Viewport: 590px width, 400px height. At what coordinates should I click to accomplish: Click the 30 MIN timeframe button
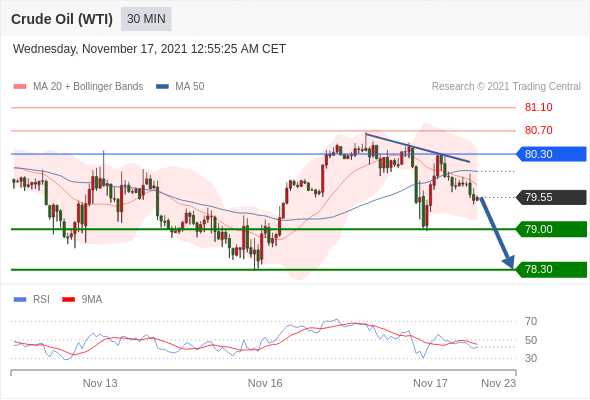click(146, 19)
